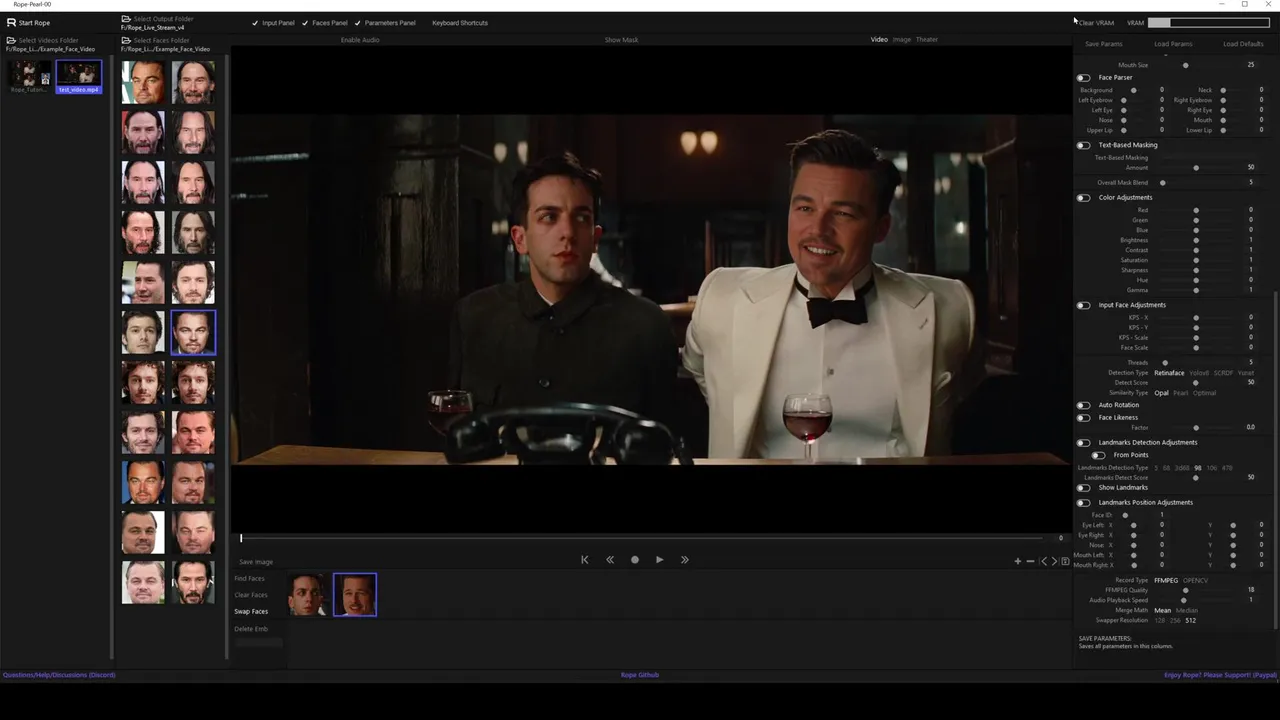The width and height of the screenshot is (1280, 720).
Task: Enable Landmarks Position Adjustments toggle
Action: pyautogui.click(x=1083, y=503)
